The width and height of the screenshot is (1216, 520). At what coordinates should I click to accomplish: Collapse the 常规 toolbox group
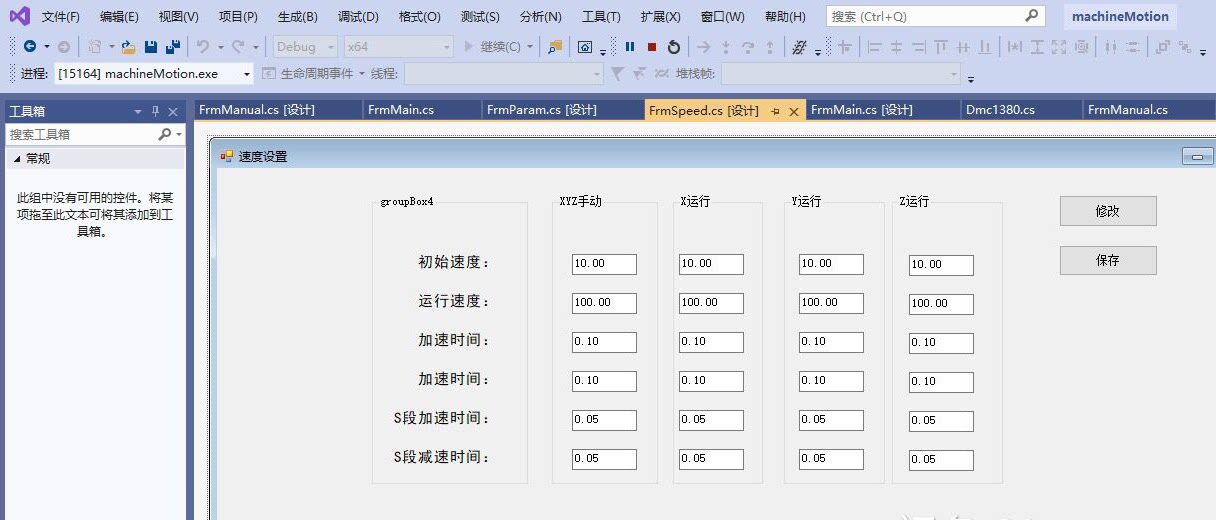[16, 159]
